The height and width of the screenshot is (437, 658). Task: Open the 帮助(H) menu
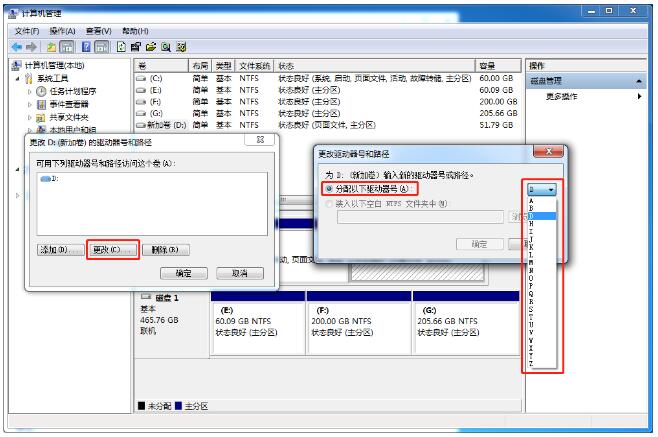[135, 31]
